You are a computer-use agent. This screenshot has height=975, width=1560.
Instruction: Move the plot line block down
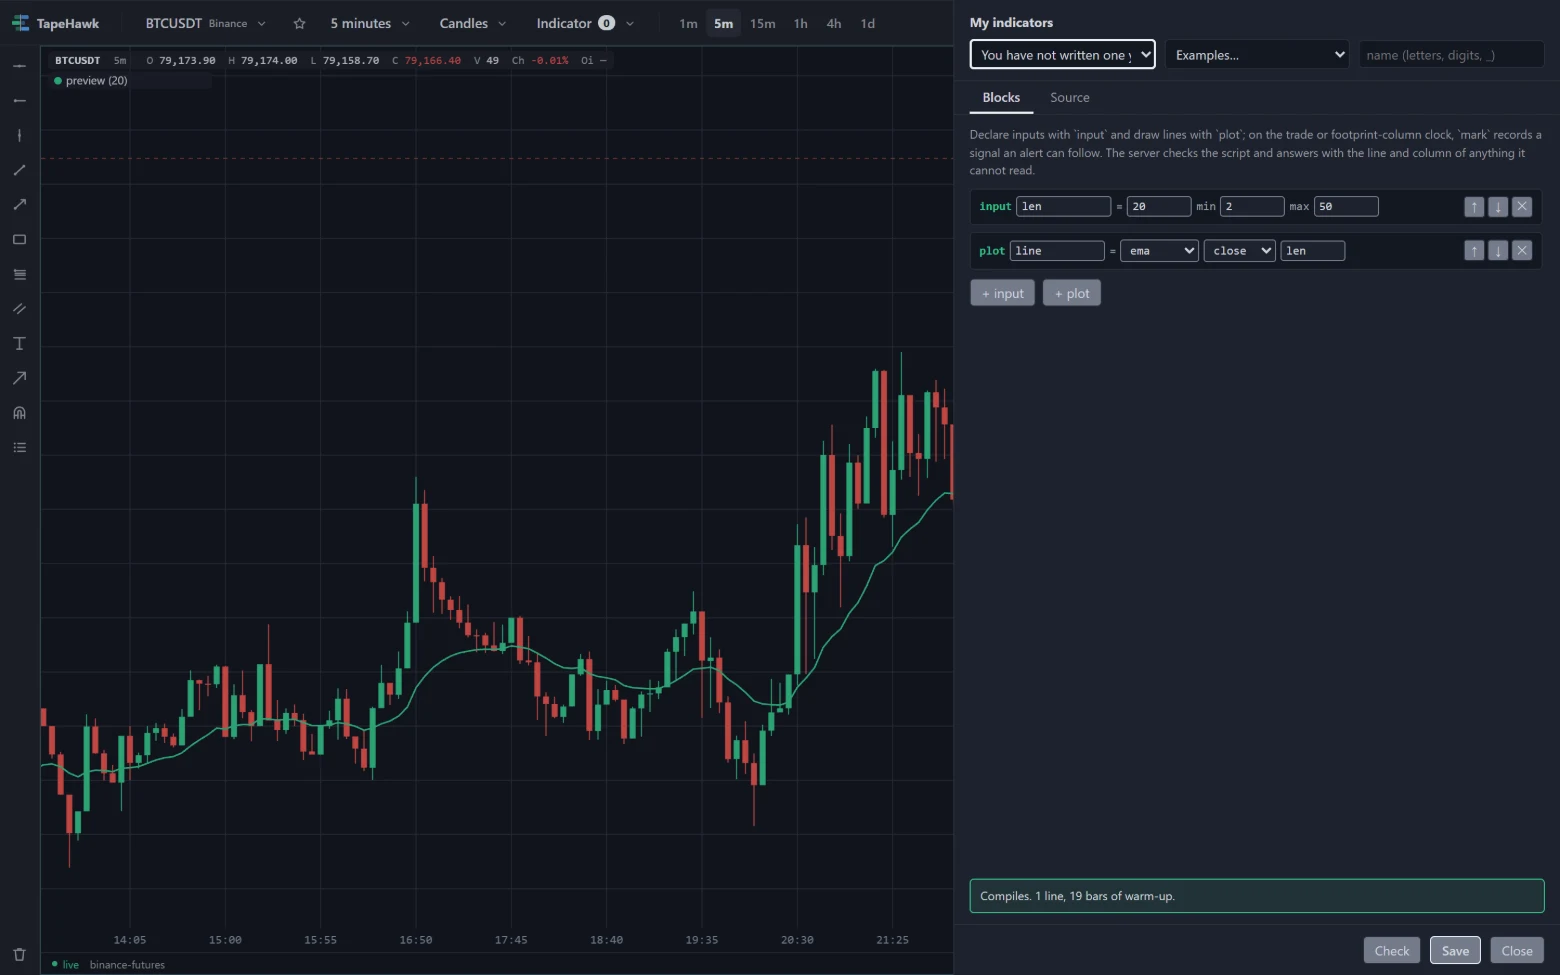tap(1498, 251)
